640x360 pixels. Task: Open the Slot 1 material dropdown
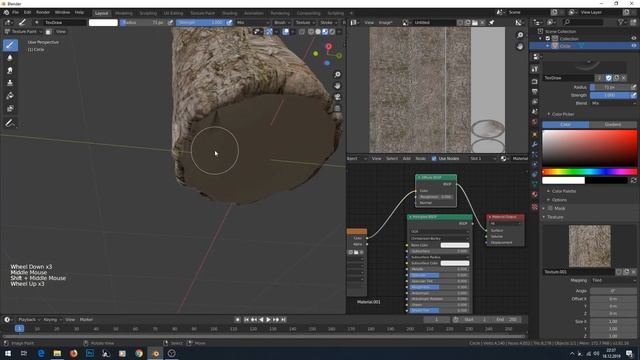[x=482, y=158]
